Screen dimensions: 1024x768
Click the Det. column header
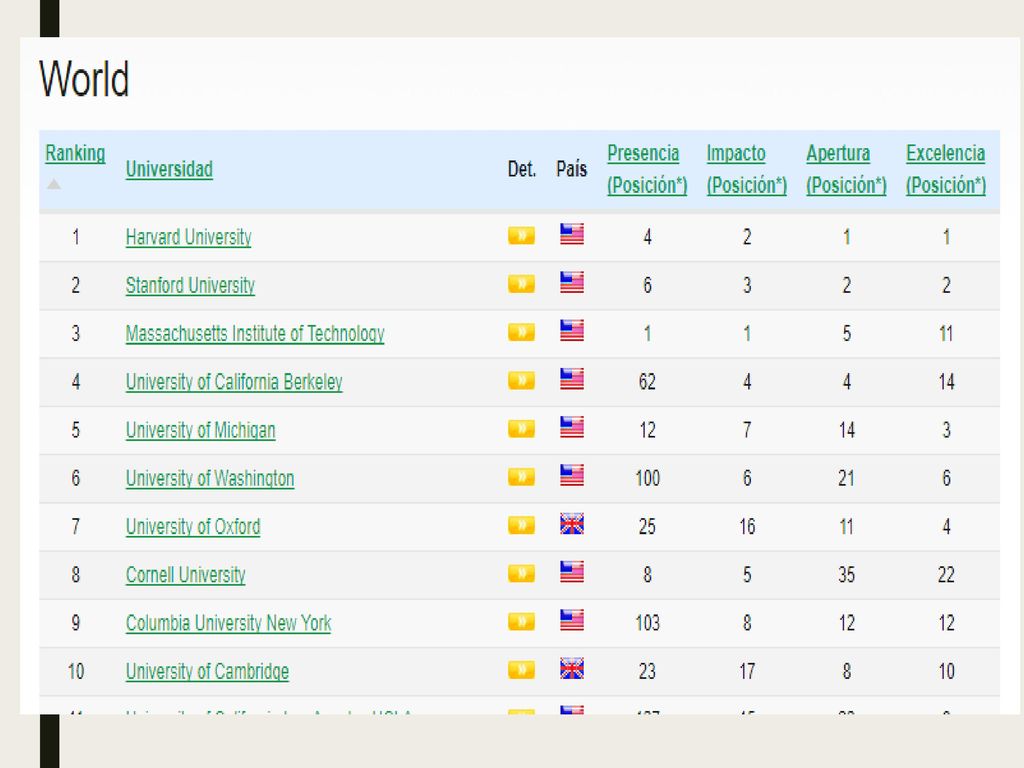tap(522, 169)
